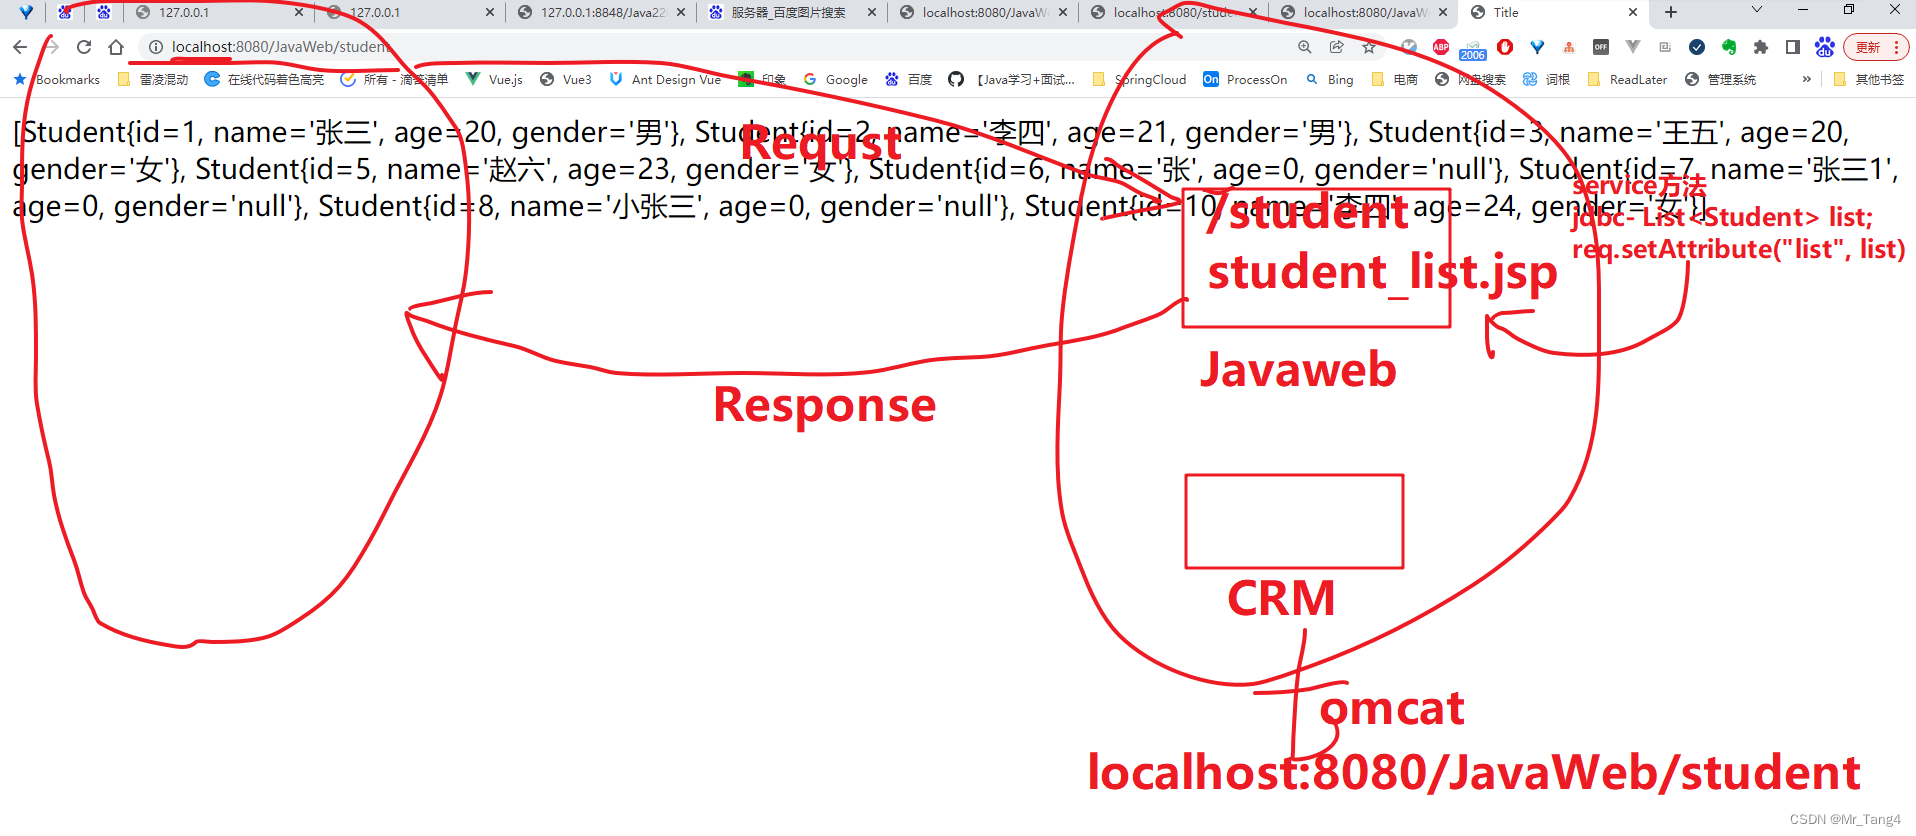This screenshot has width=1916, height=836.
Task: Open the 2006 badge extension
Action: point(1473,49)
